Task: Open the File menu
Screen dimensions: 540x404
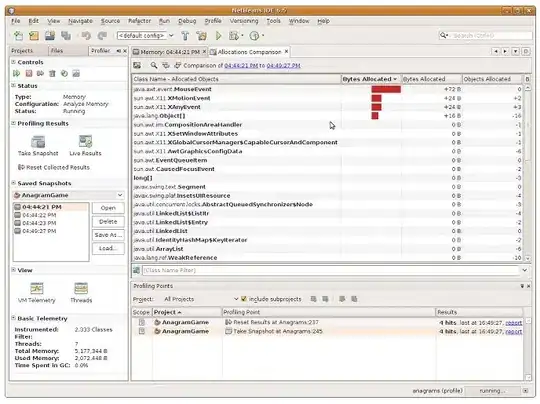Action: pyautogui.click(x=15, y=21)
